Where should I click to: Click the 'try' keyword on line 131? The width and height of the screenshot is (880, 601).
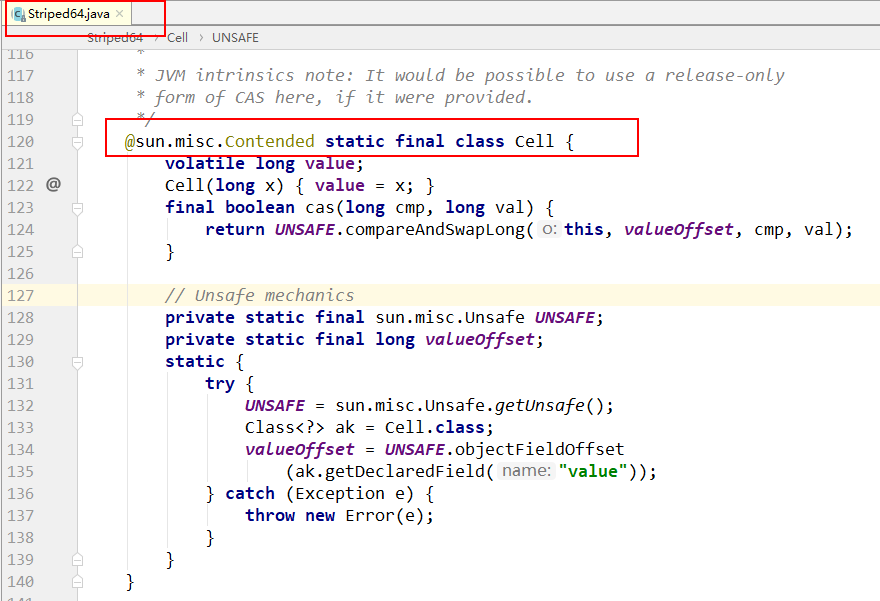(x=219, y=383)
